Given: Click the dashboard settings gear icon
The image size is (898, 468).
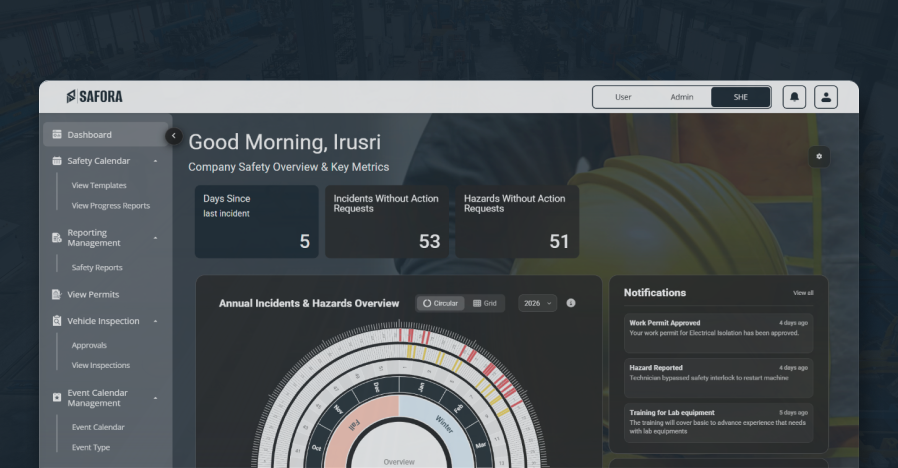Looking at the screenshot, I should pyautogui.click(x=819, y=156).
